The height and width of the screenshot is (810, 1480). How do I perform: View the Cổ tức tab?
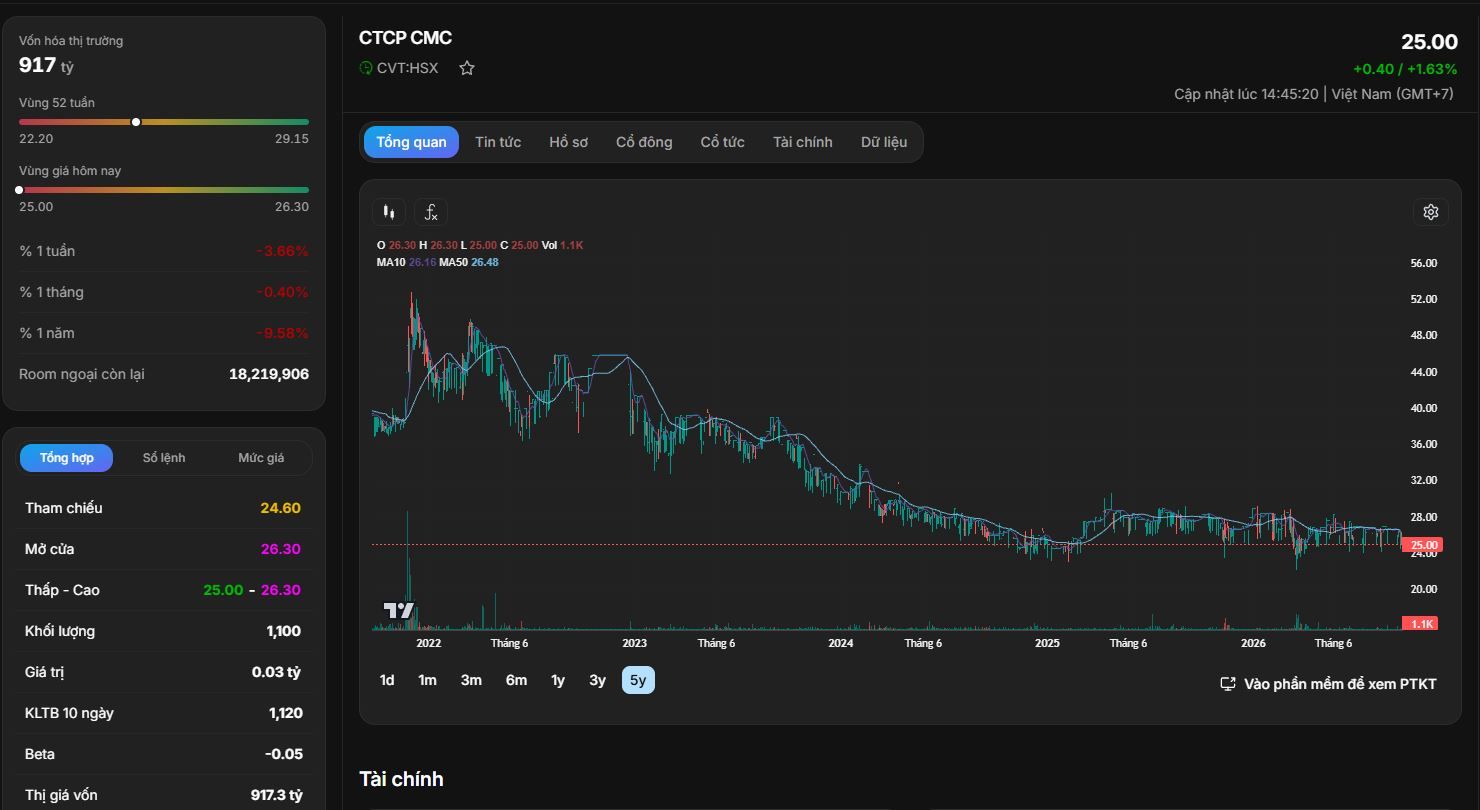point(722,142)
